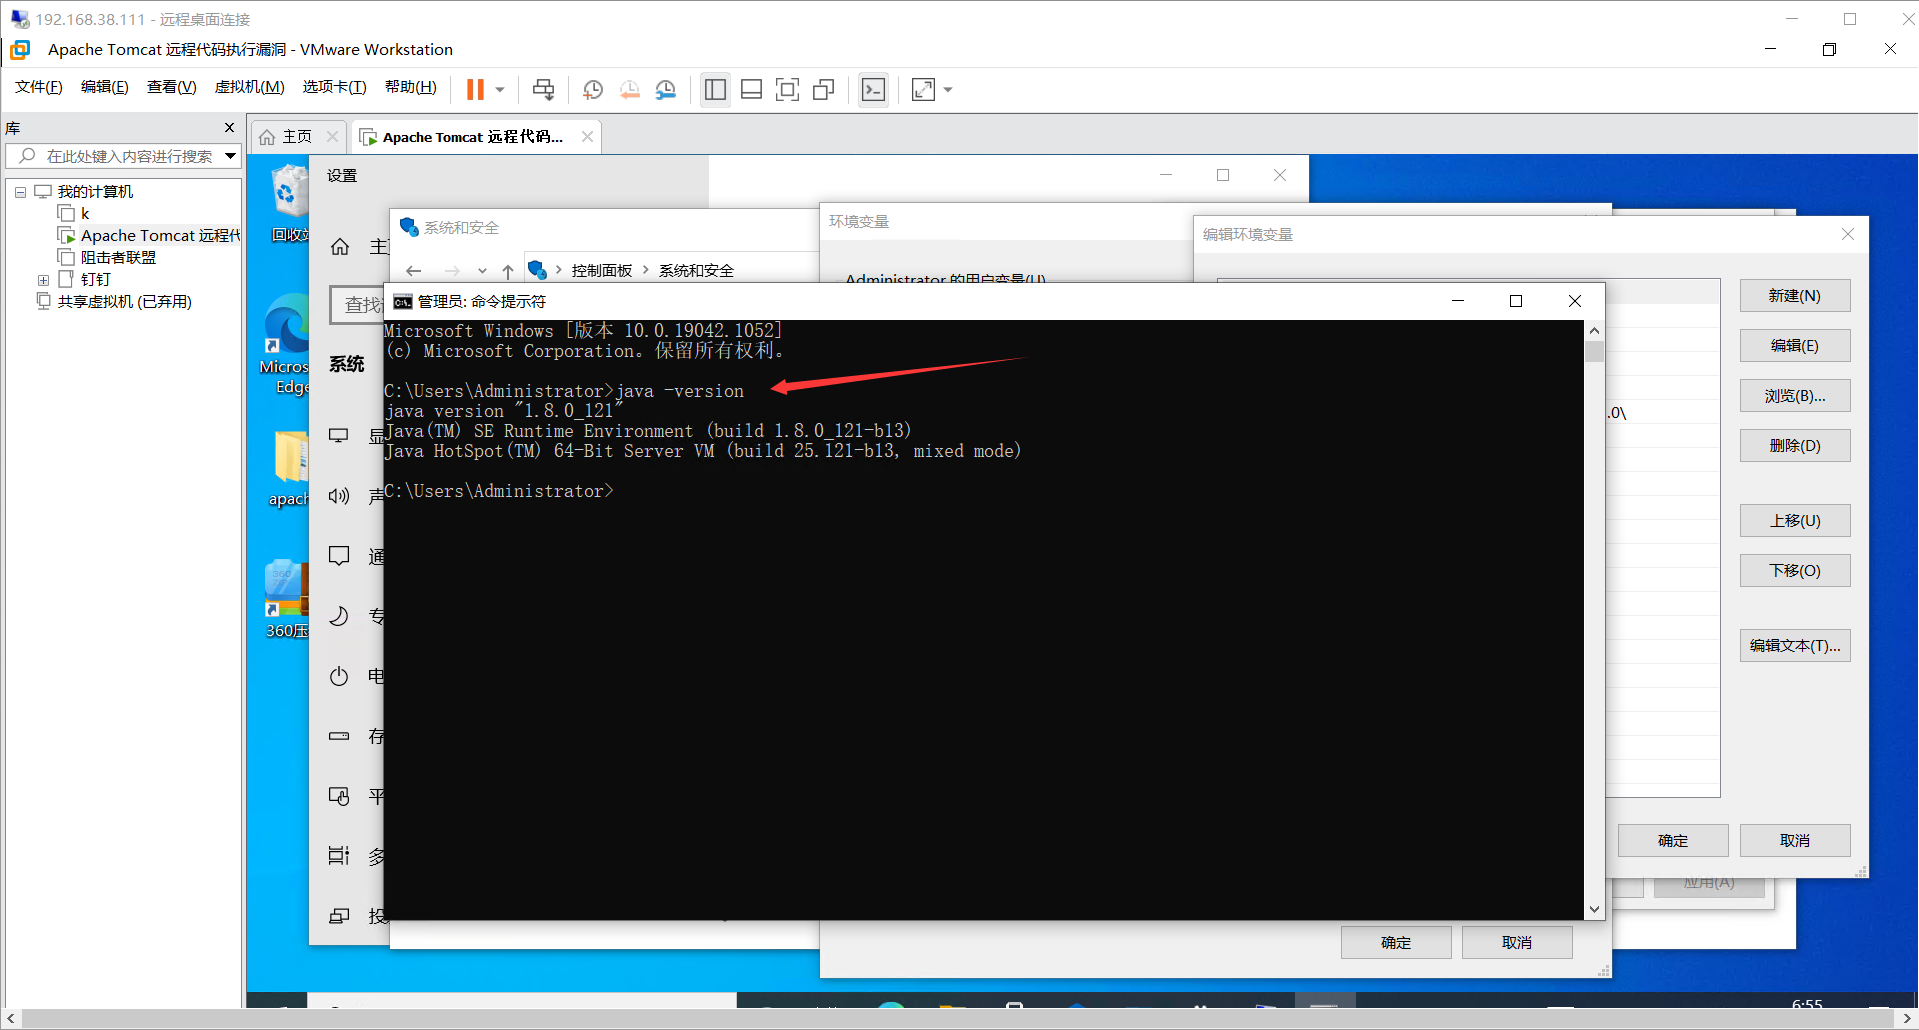The width and height of the screenshot is (1919, 1030).
Task: Close the 编辑环境变量 dialog
Action: [1848, 234]
